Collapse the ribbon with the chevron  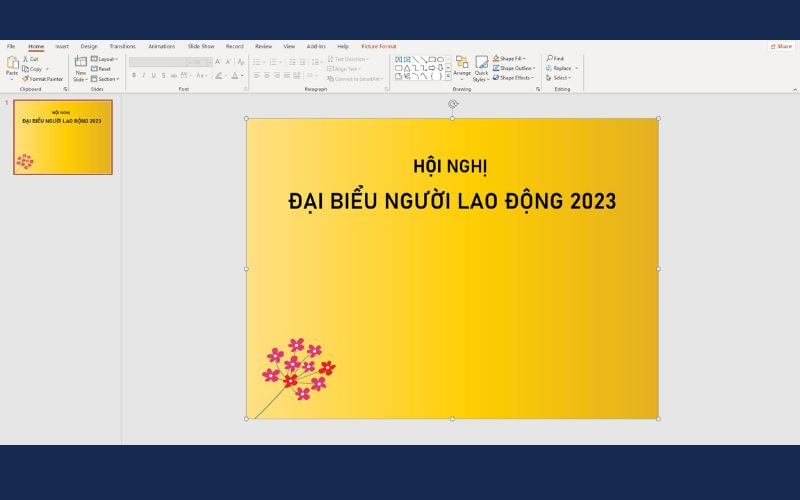[x=794, y=90]
